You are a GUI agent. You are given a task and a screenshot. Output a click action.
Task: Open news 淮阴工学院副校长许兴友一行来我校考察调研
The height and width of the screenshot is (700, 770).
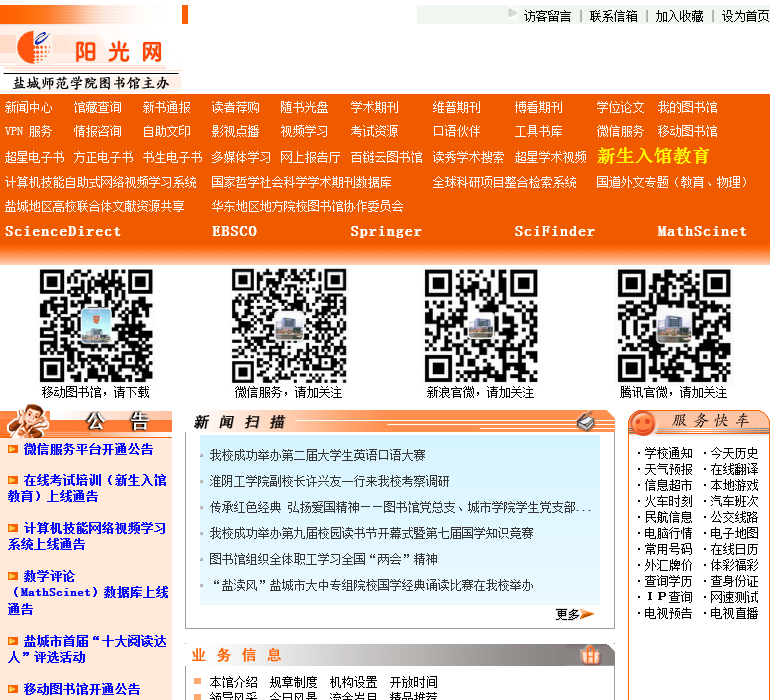coord(329,481)
